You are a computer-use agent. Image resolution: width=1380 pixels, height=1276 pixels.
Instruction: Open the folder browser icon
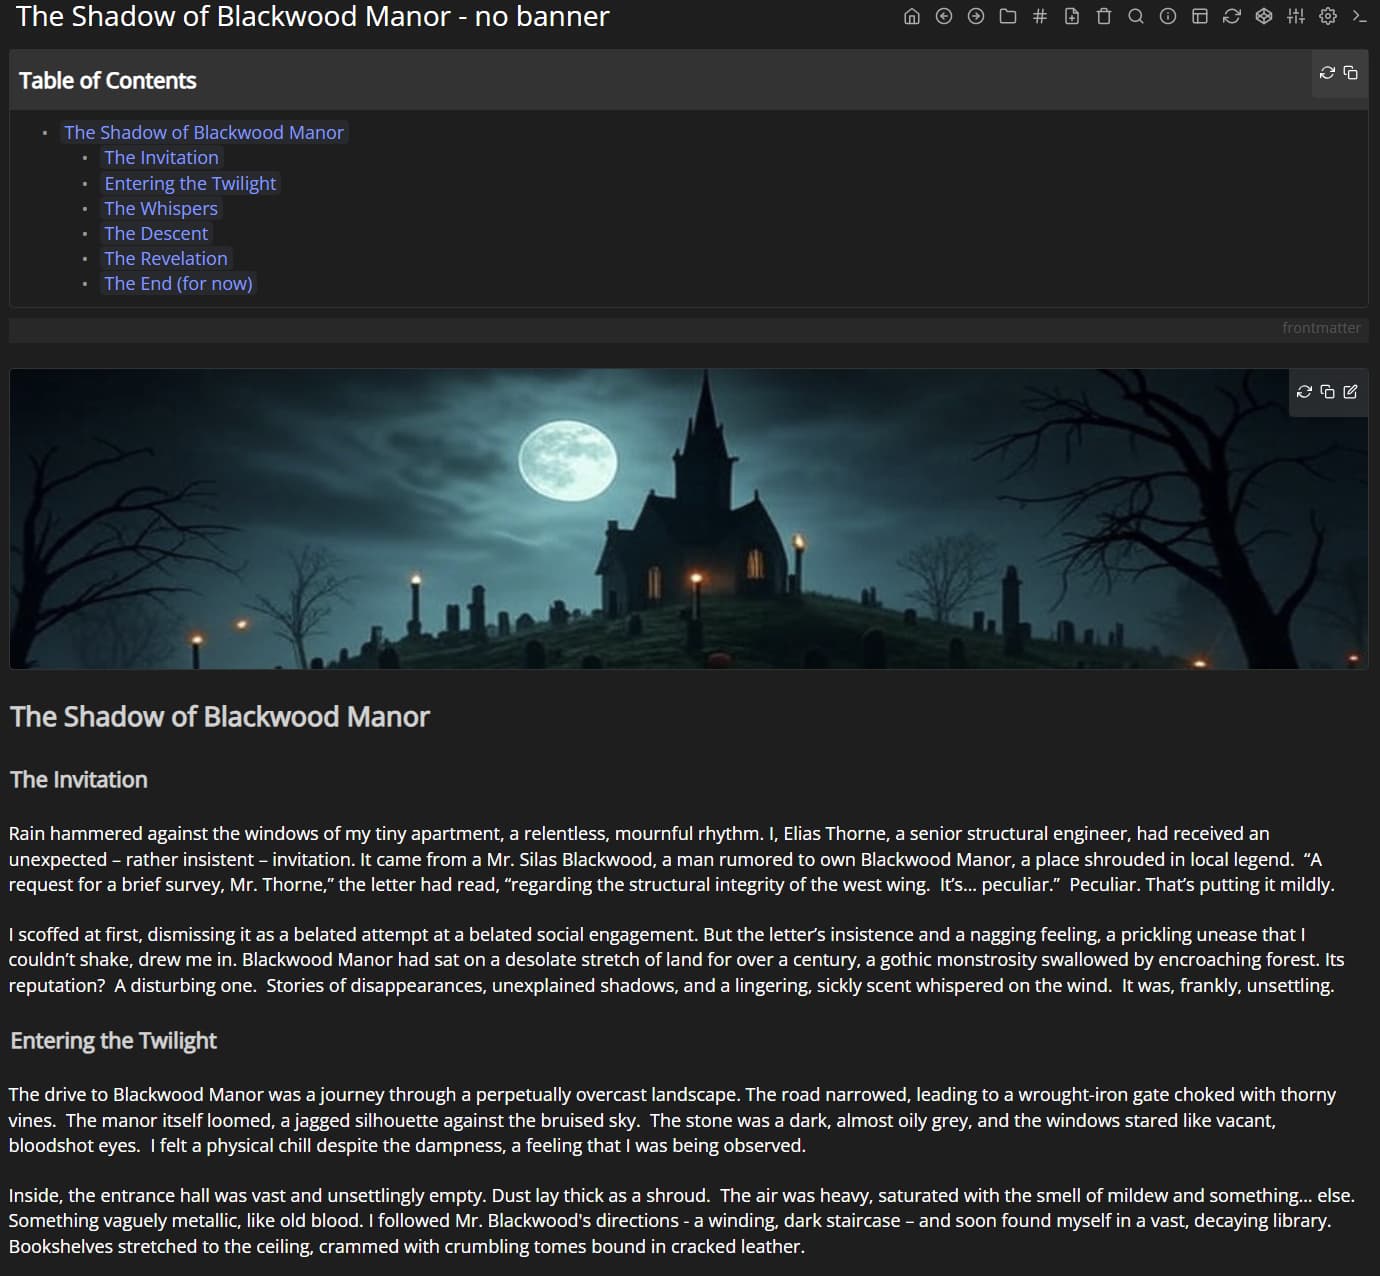1008,16
